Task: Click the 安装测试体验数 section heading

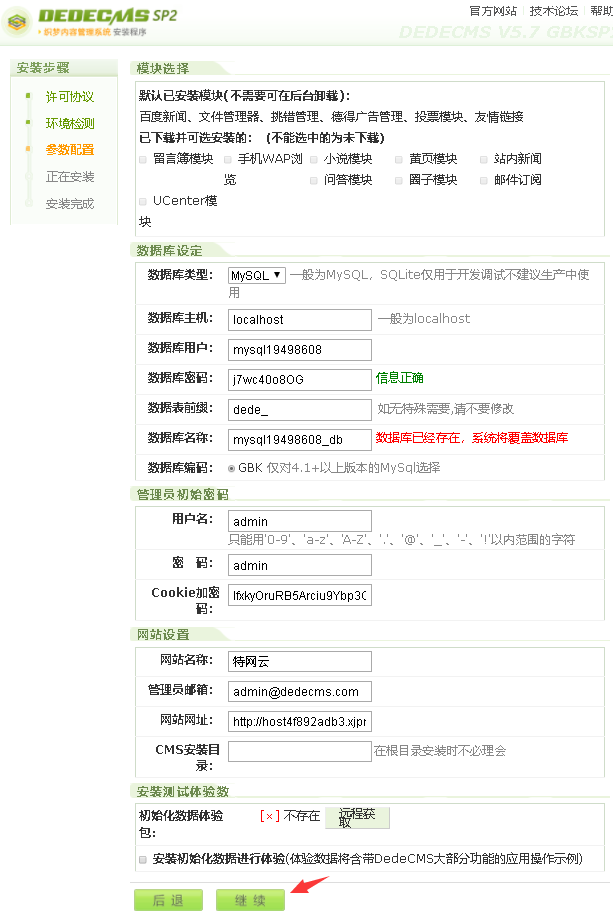Action: [x=182, y=792]
